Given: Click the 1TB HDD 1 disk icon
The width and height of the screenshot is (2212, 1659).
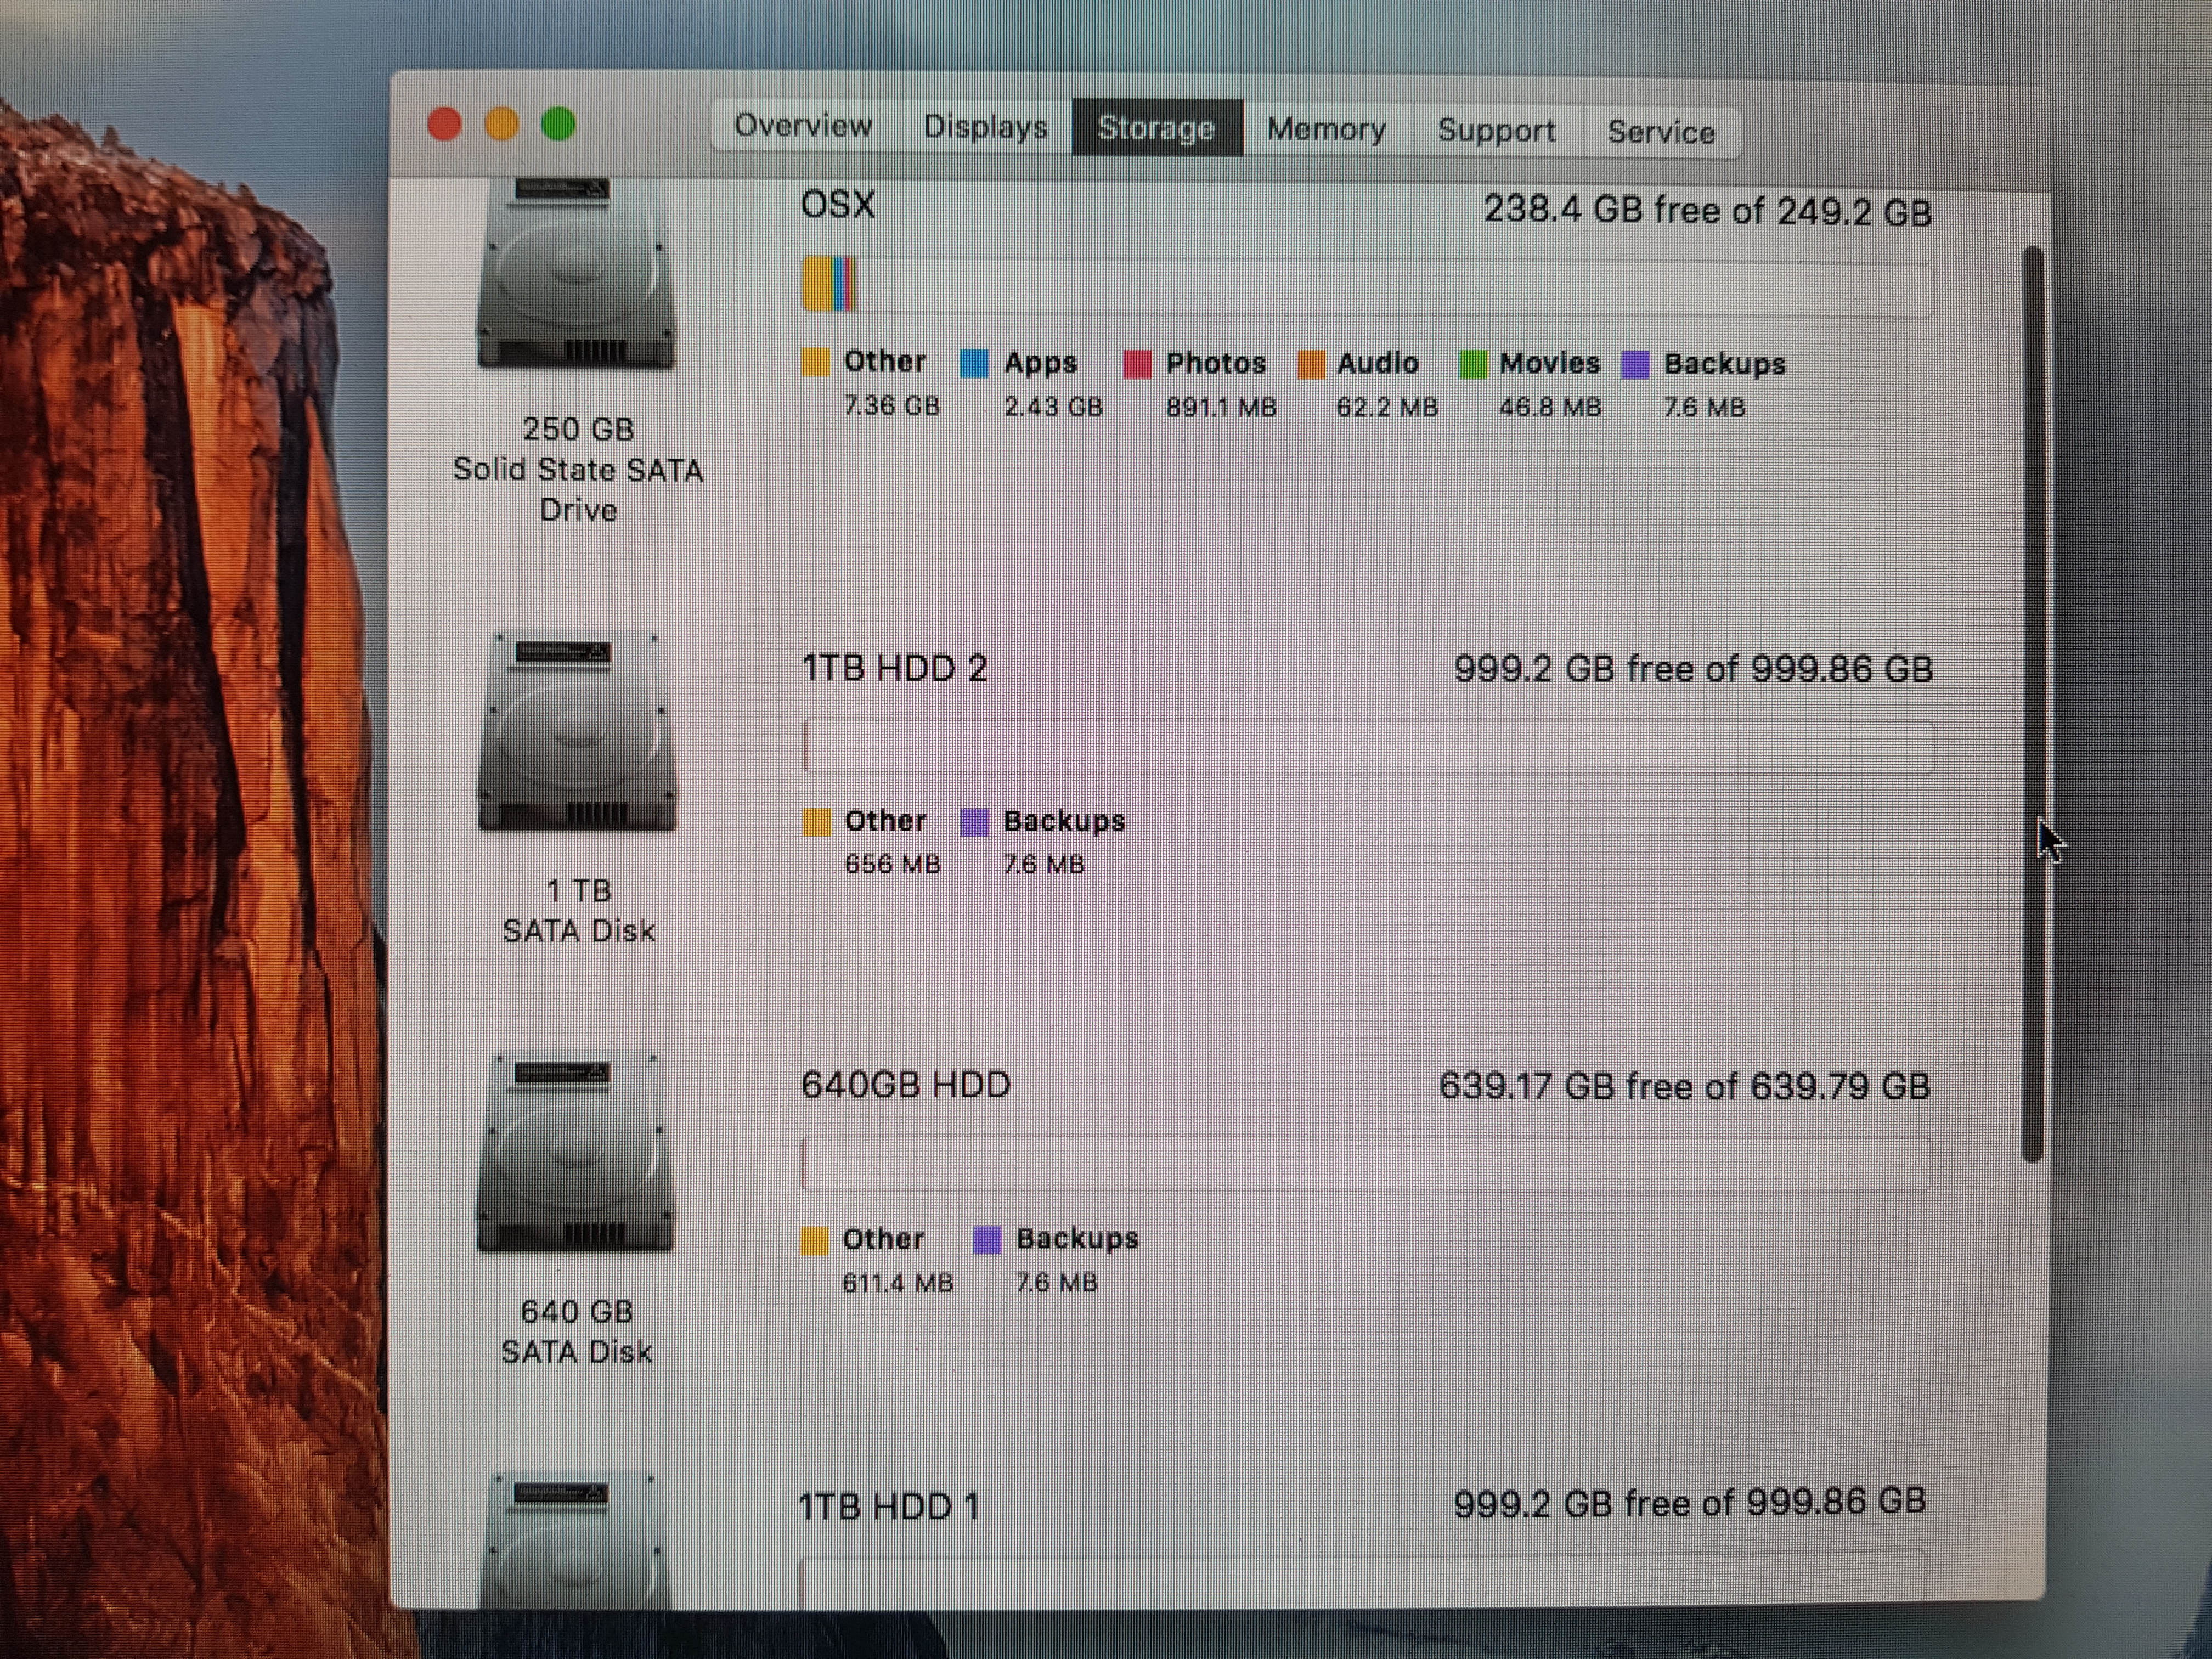Looking at the screenshot, I should pos(574,1541).
